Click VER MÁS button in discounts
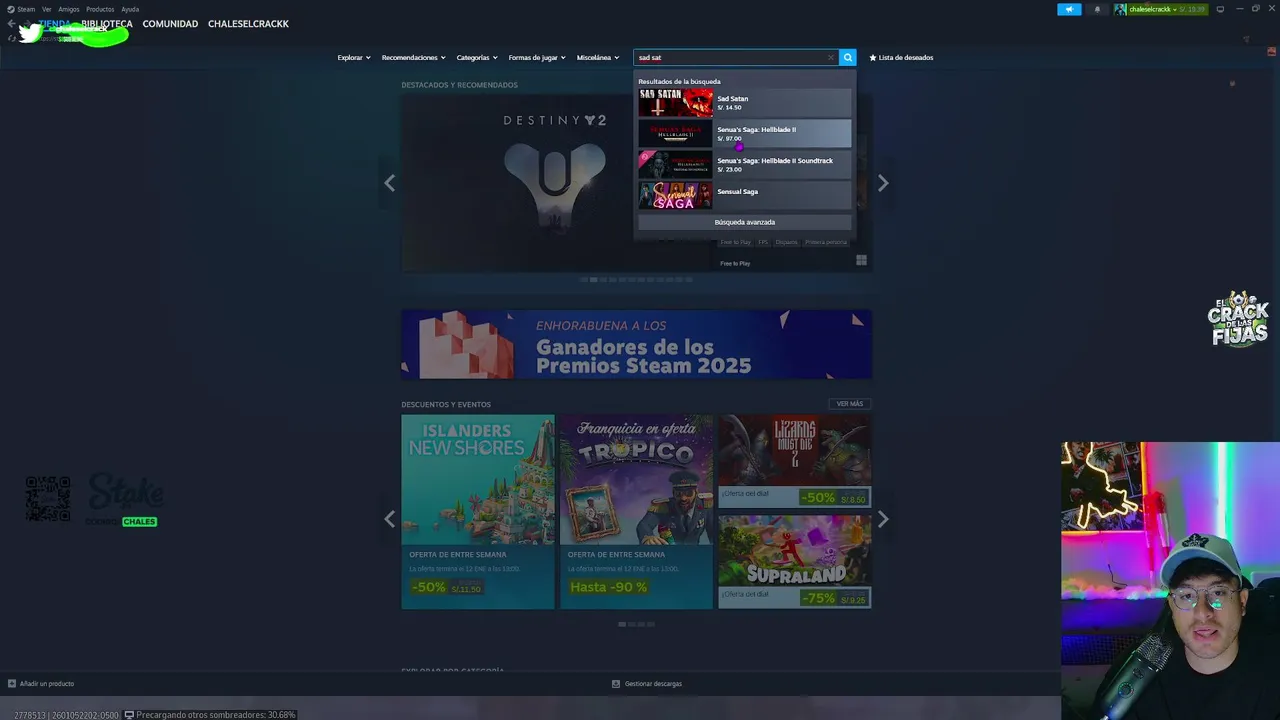Viewport: 1280px width, 720px height. tap(850, 404)
